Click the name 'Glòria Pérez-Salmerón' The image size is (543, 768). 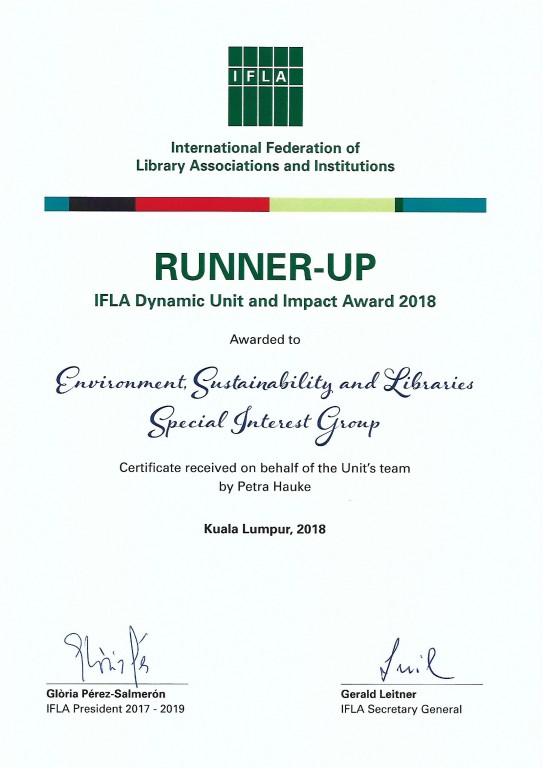pyautogui.click(x=106, y=694)
